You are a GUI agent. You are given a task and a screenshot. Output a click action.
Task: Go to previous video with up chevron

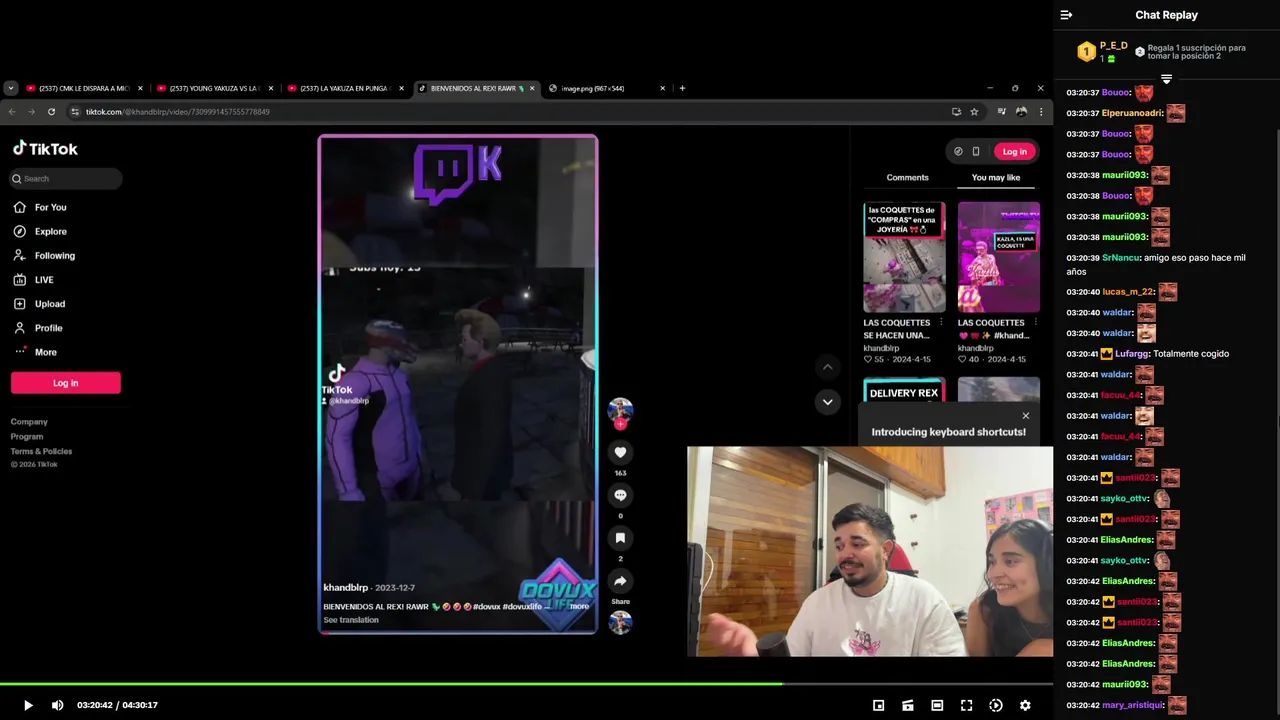[x=827, y=367]
